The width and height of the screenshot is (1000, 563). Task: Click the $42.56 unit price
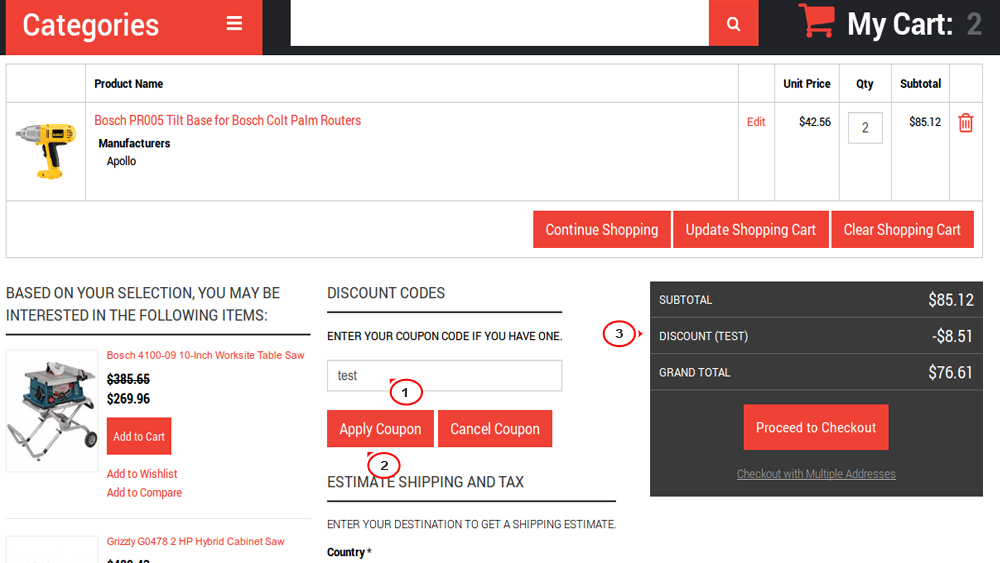[814, 122]
